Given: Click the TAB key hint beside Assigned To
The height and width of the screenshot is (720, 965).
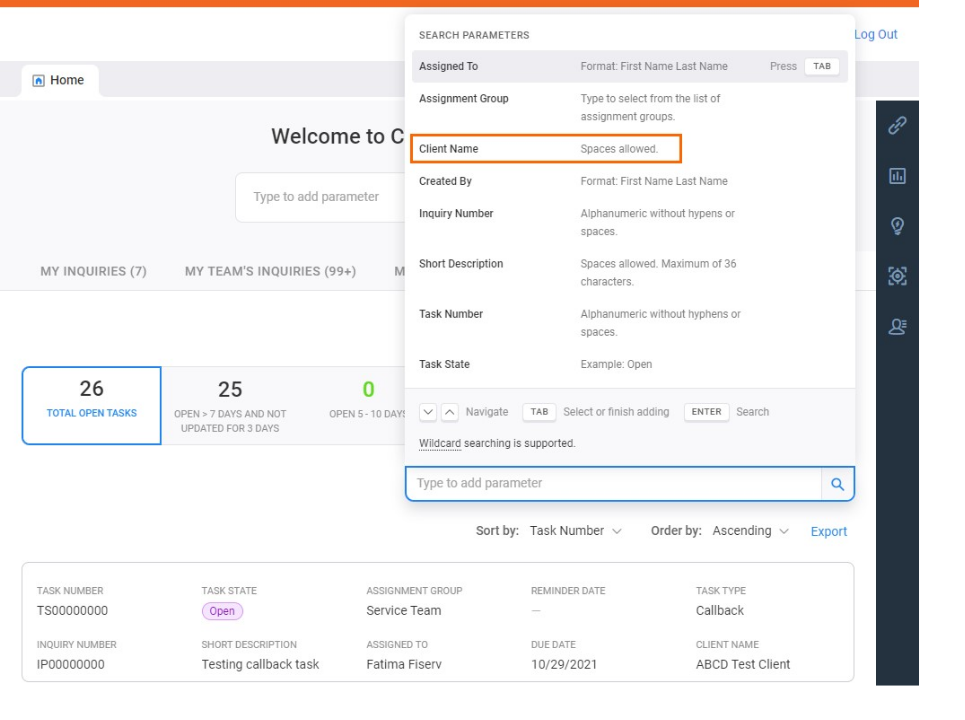Looking at the screenshot, I should pos(822,66).
